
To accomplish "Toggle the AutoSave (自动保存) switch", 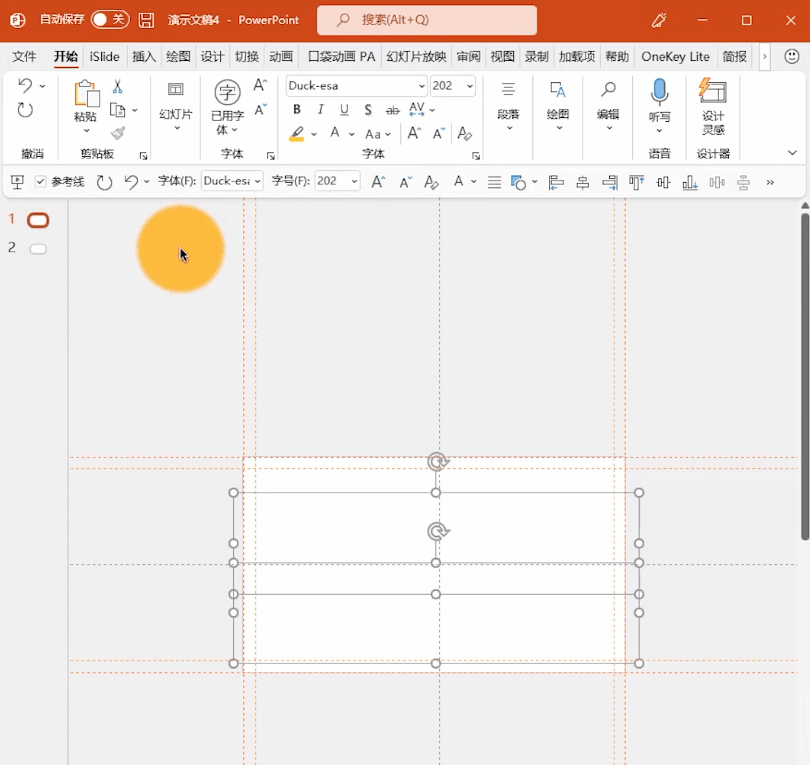I will click(109, 20).
